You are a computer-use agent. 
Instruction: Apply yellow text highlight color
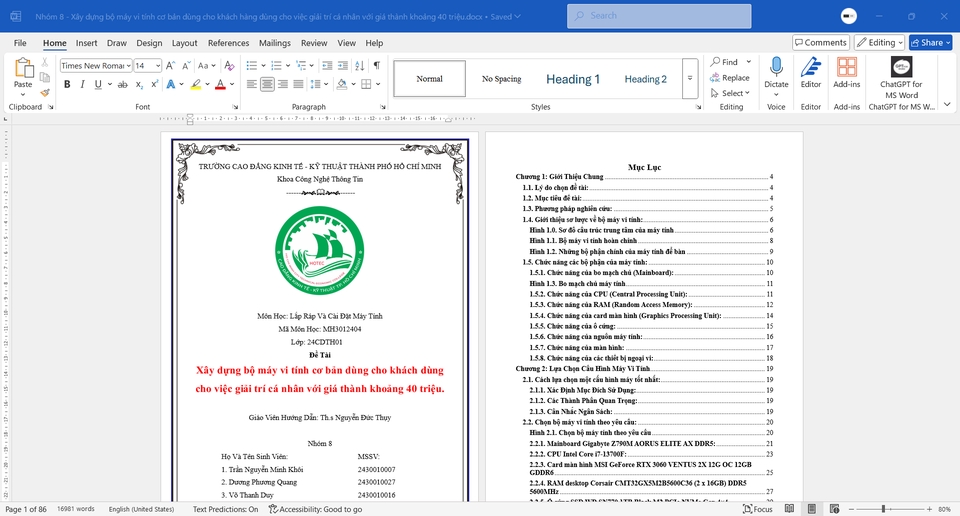coord(195,84)
